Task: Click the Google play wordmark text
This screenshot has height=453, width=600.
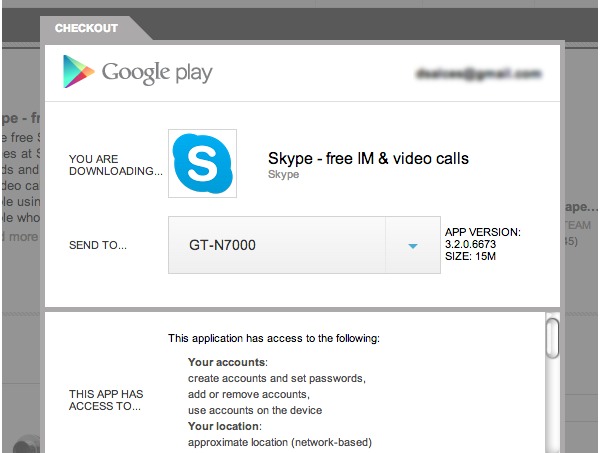Action: coord(157,73)
